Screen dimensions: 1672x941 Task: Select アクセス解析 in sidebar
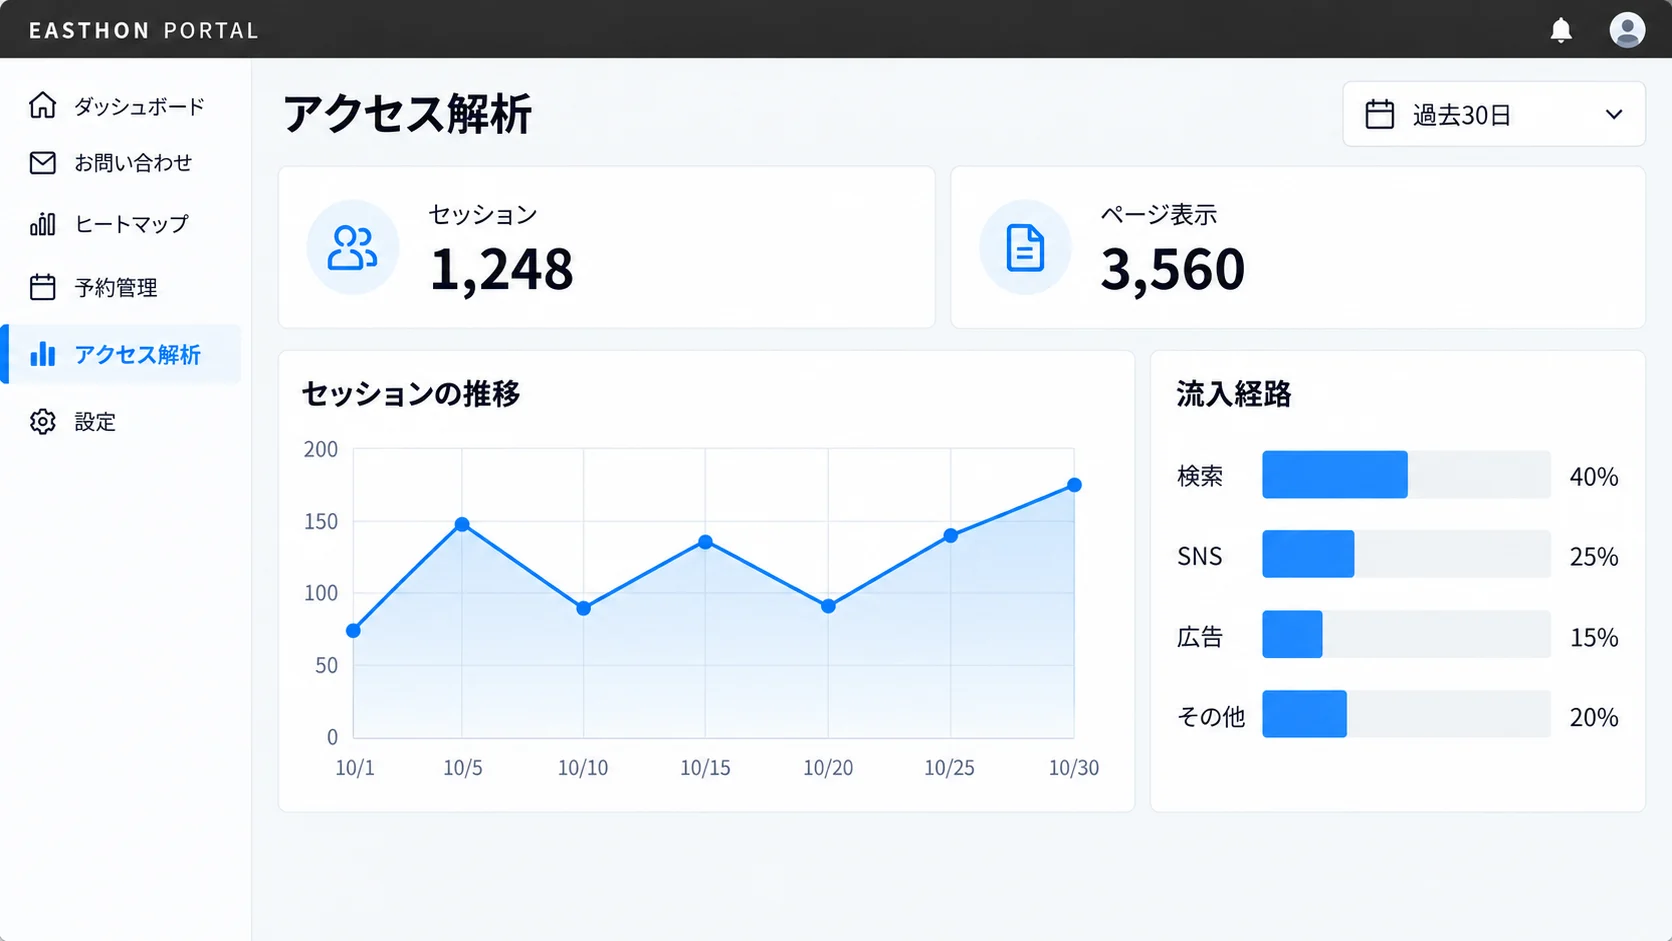(x=121, y=354)
